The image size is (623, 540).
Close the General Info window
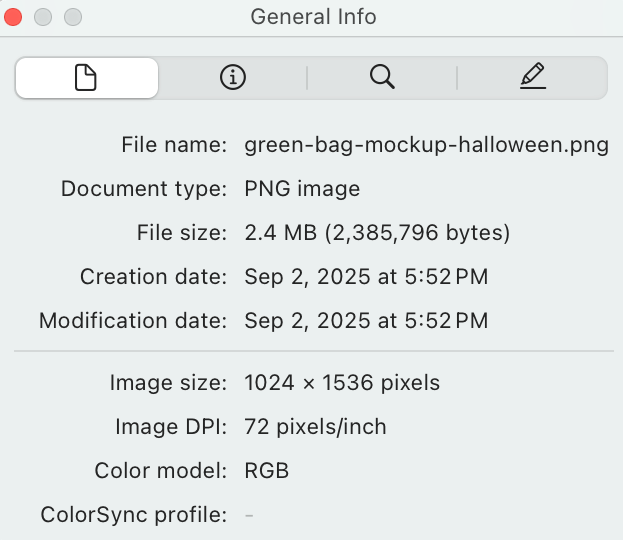[14, 17]
